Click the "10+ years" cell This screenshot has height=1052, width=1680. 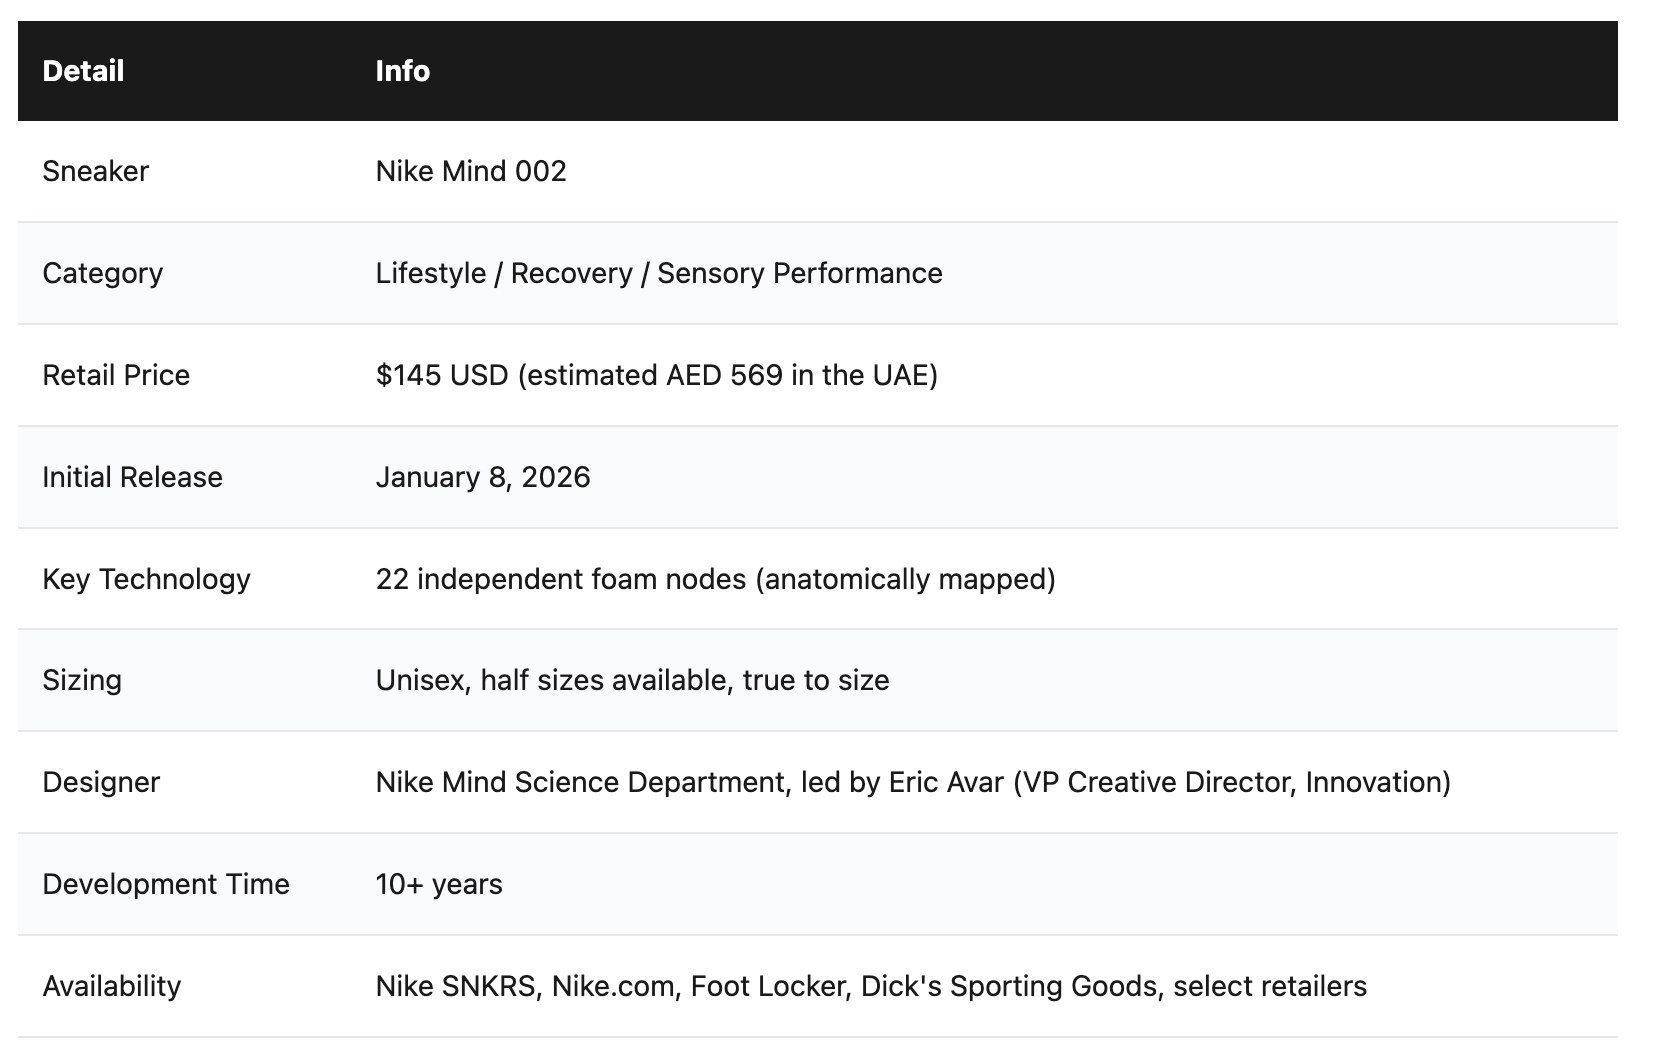click(439, 884)
